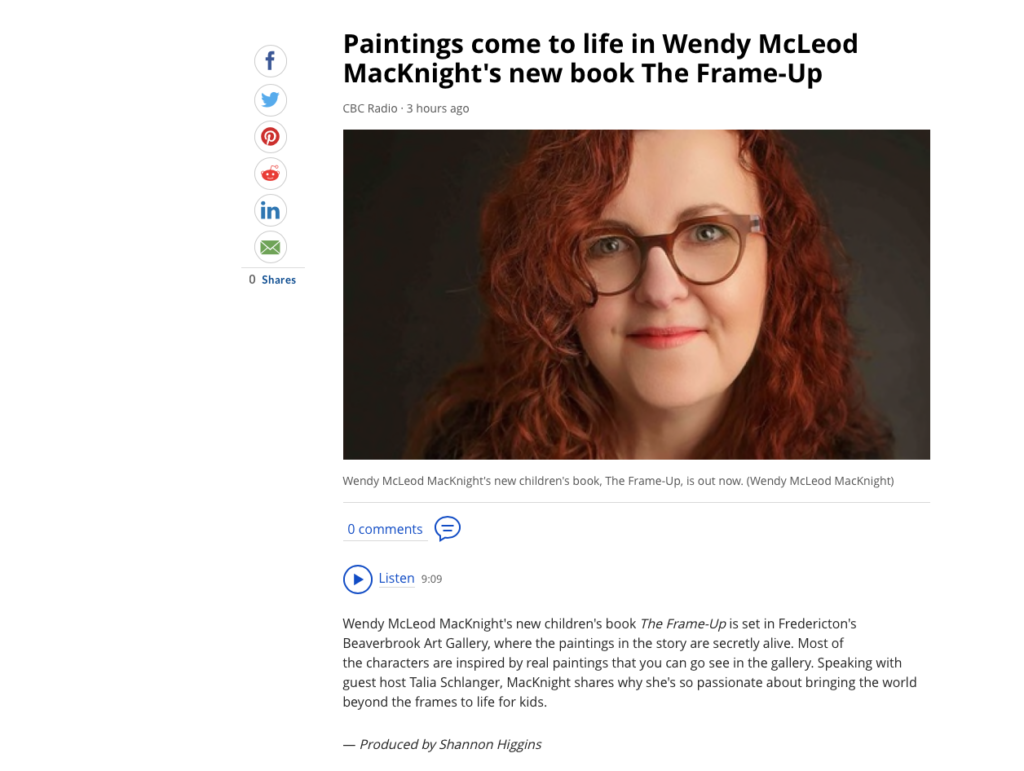Email the article with envelope icon
Image resolution: width=1024 pixels, height=771 pixels.
[270, 247]
